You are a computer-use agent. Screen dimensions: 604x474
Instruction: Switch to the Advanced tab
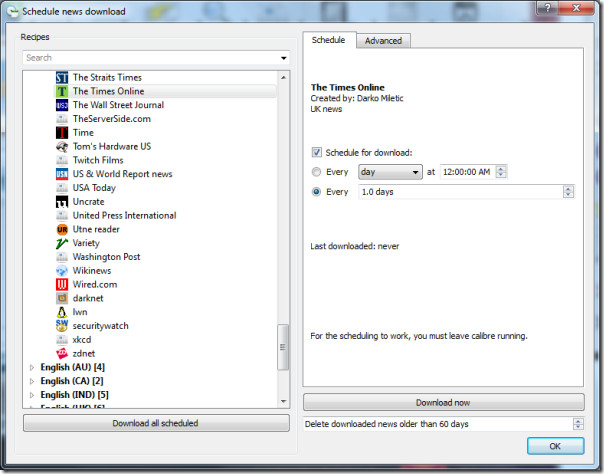[383, 41]
